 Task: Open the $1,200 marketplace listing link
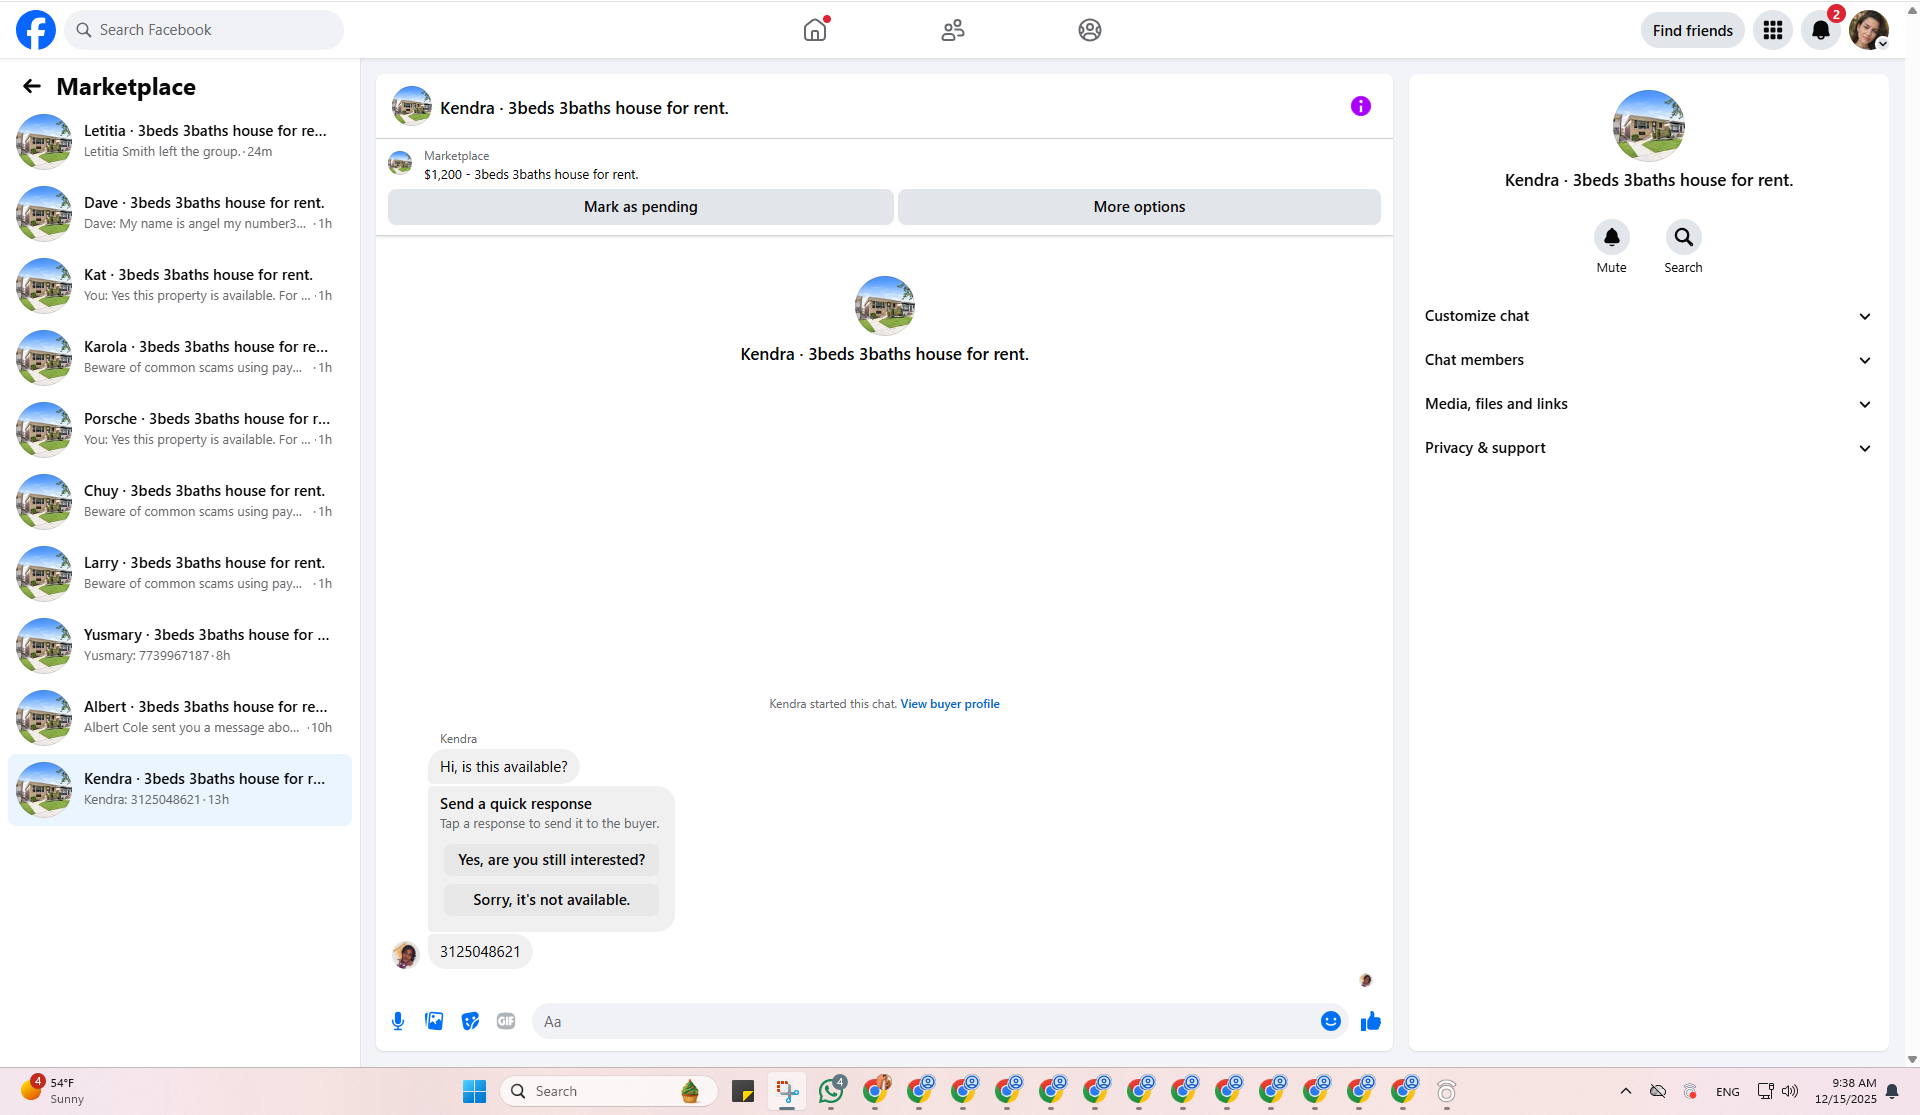pos(531,174)
